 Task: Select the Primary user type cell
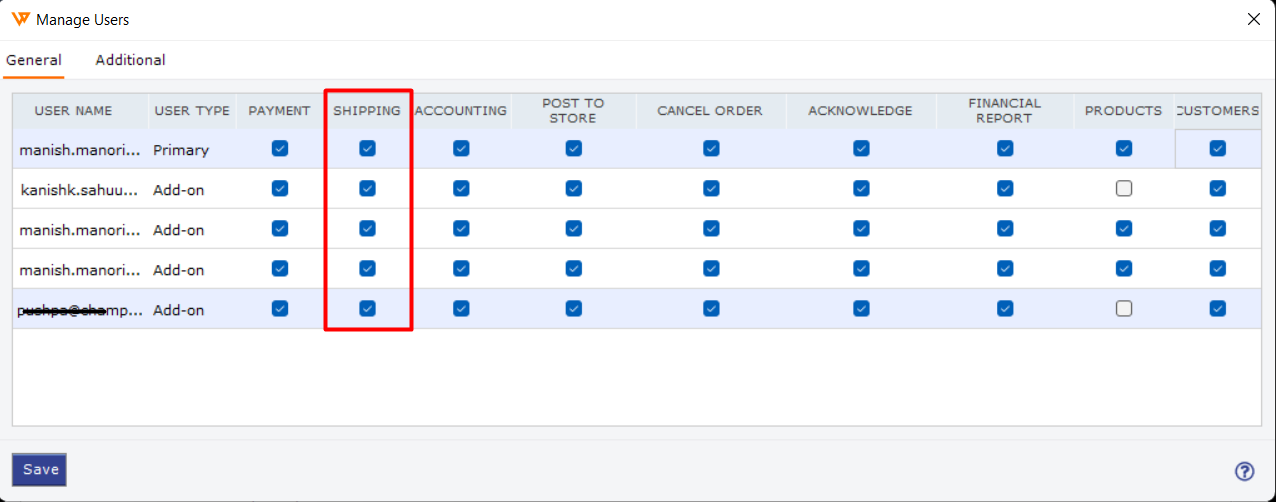coord(192,149)
